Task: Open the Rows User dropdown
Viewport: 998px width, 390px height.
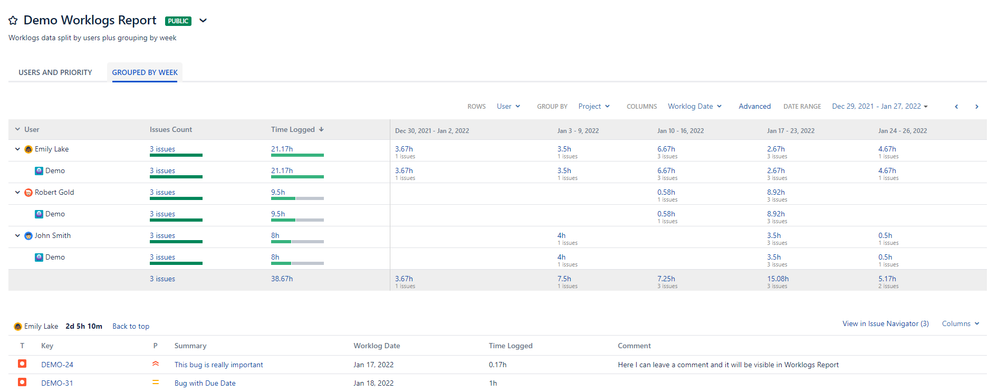Action: [508, 106]
